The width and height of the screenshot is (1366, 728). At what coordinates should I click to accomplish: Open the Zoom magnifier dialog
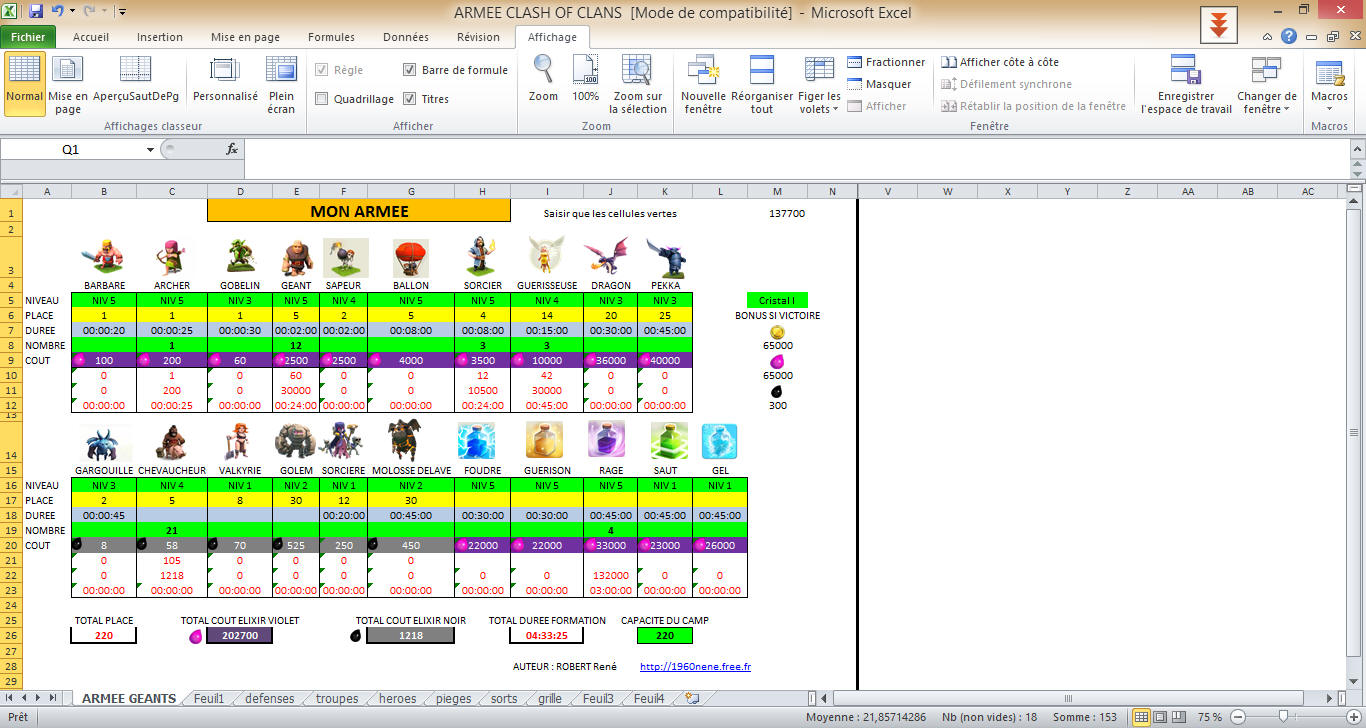coord(543,80)
